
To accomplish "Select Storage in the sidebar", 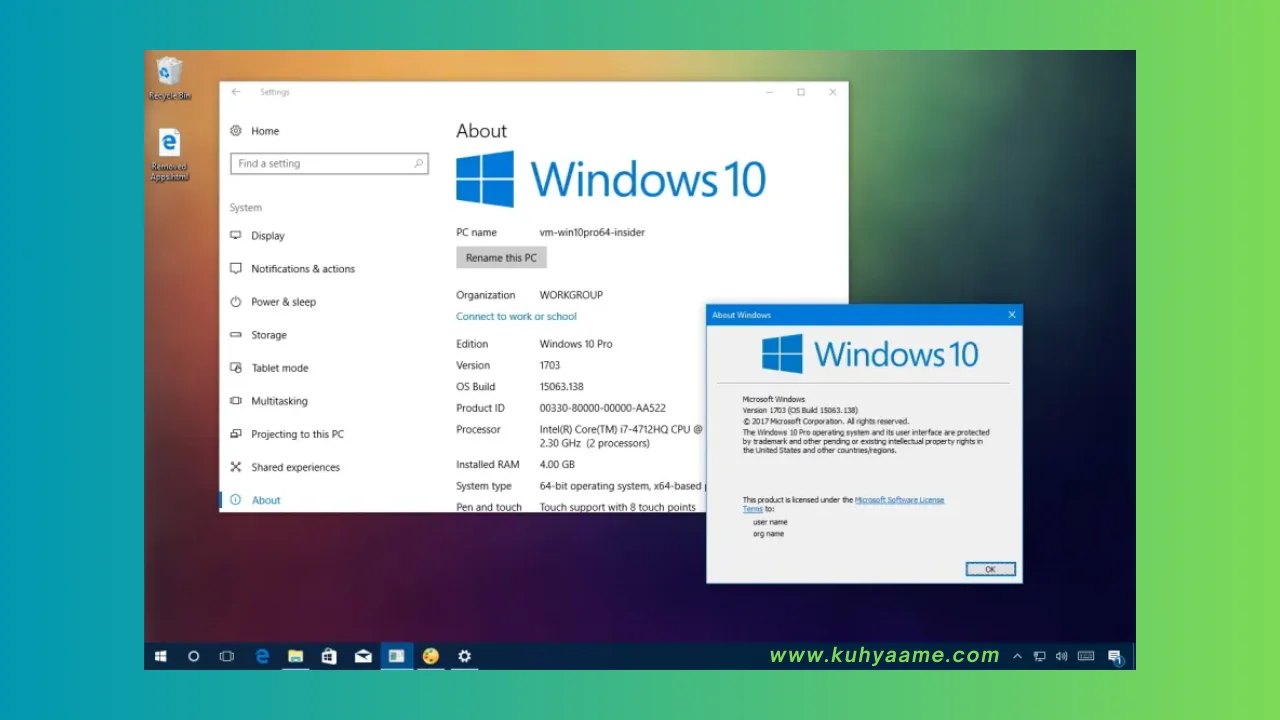I will pos(258,335).
